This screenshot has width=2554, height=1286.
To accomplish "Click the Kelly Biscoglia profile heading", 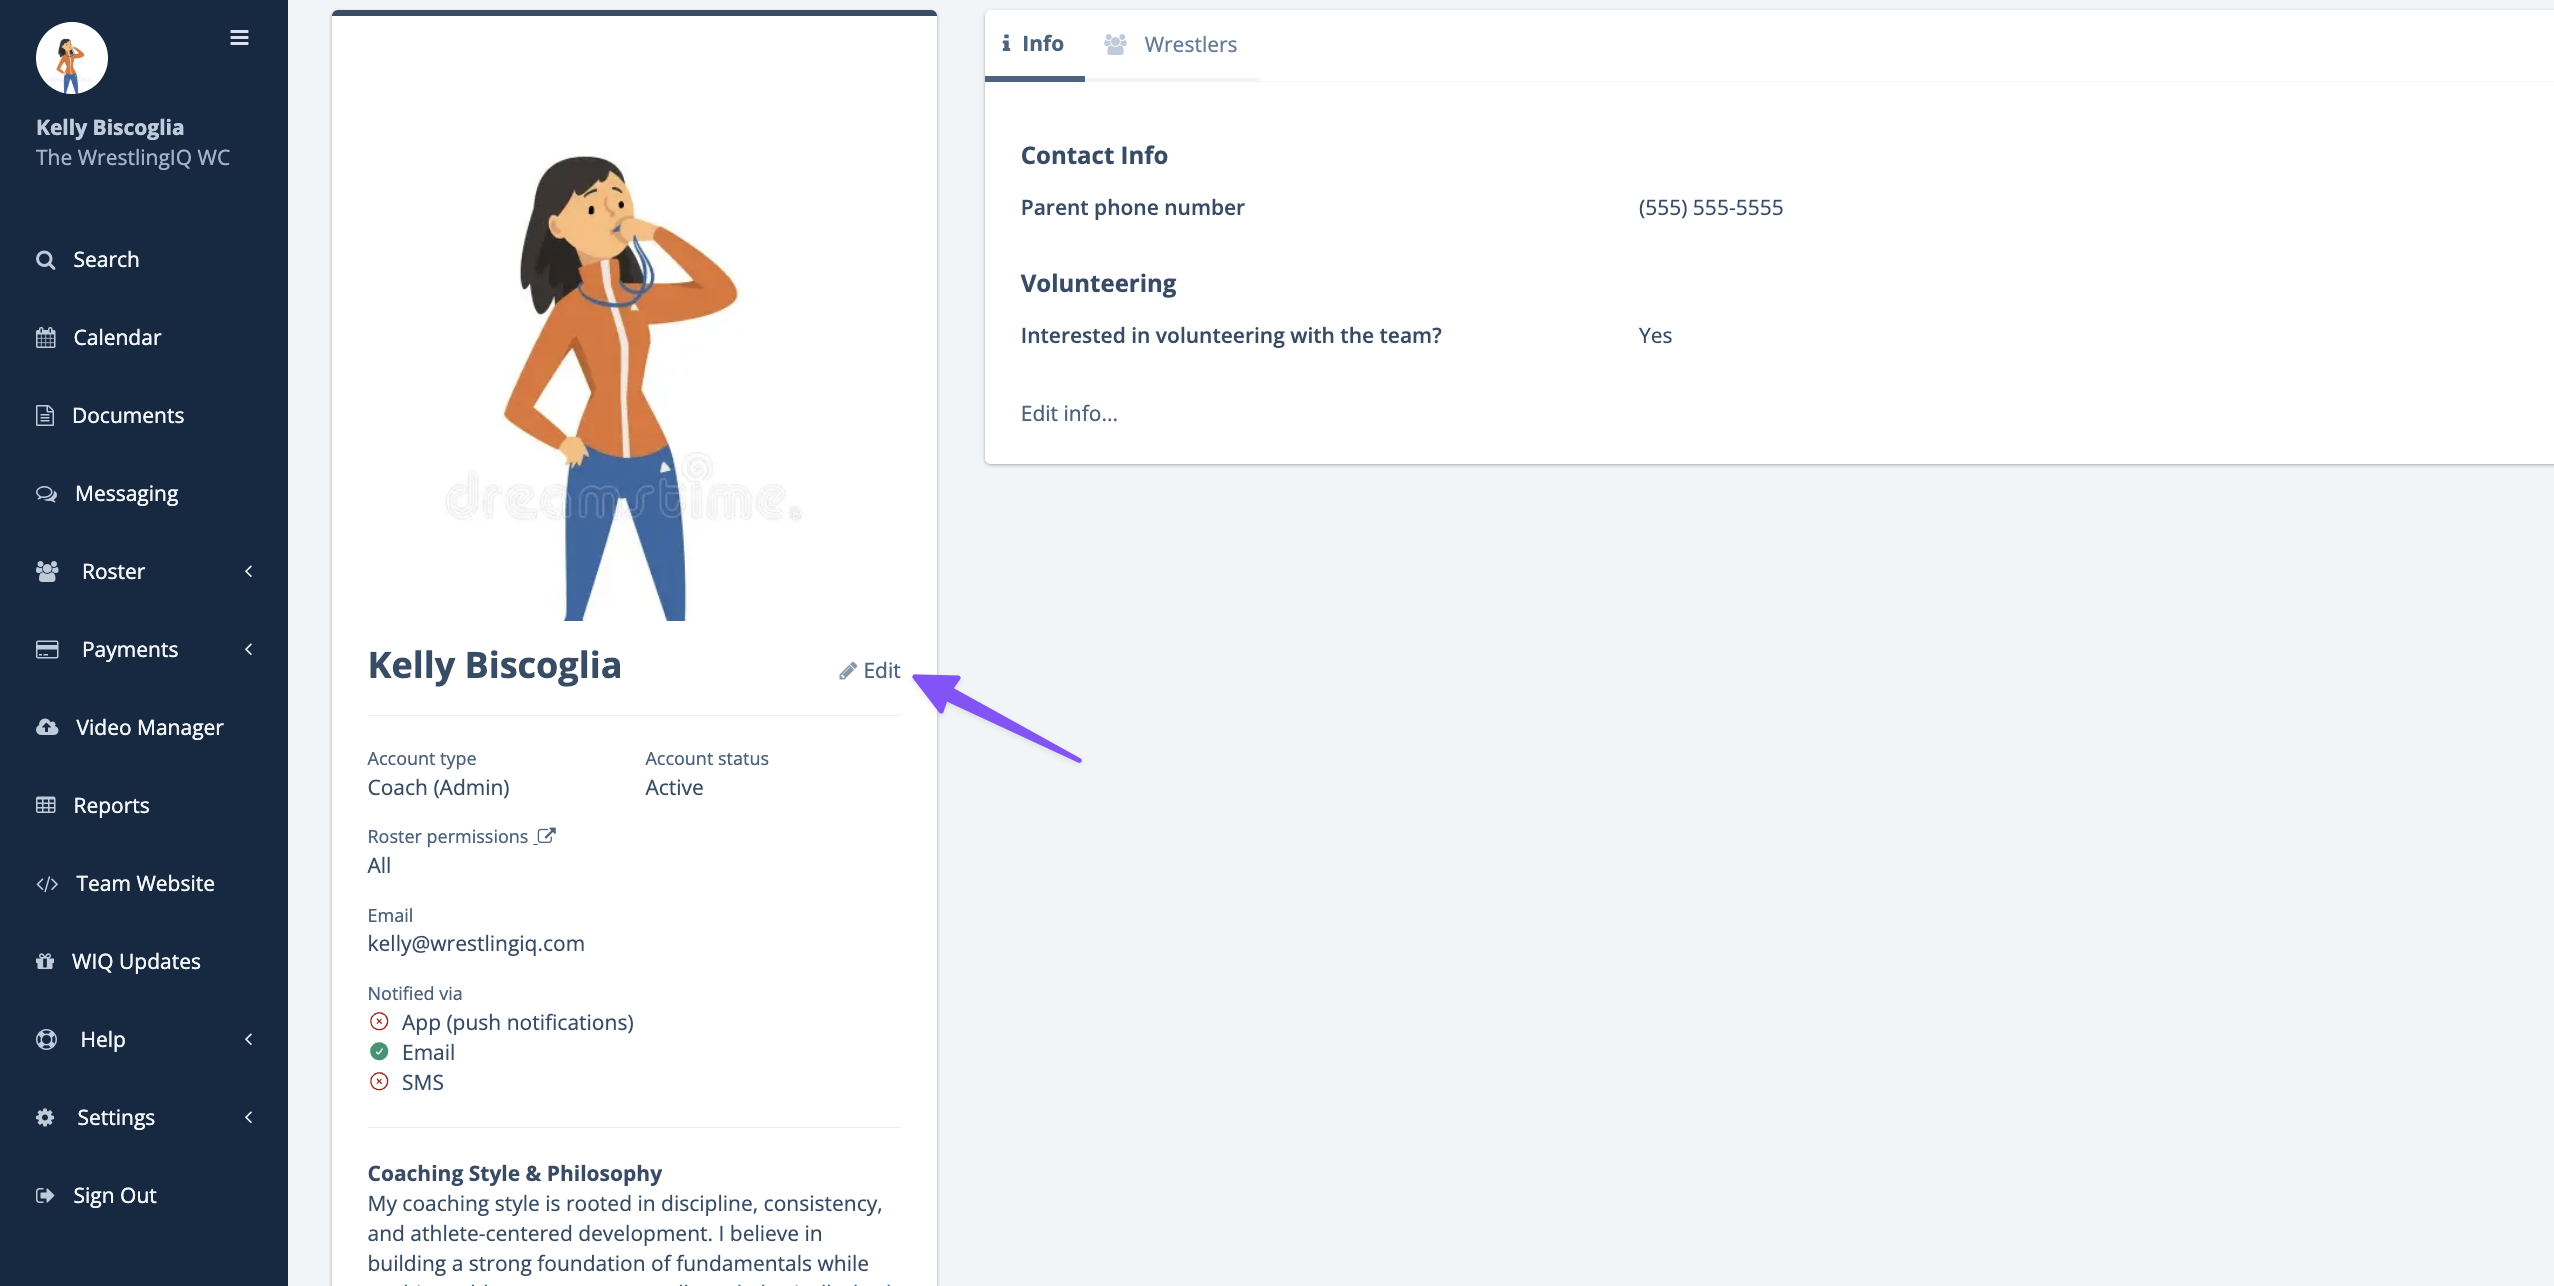I will (494, 666).
